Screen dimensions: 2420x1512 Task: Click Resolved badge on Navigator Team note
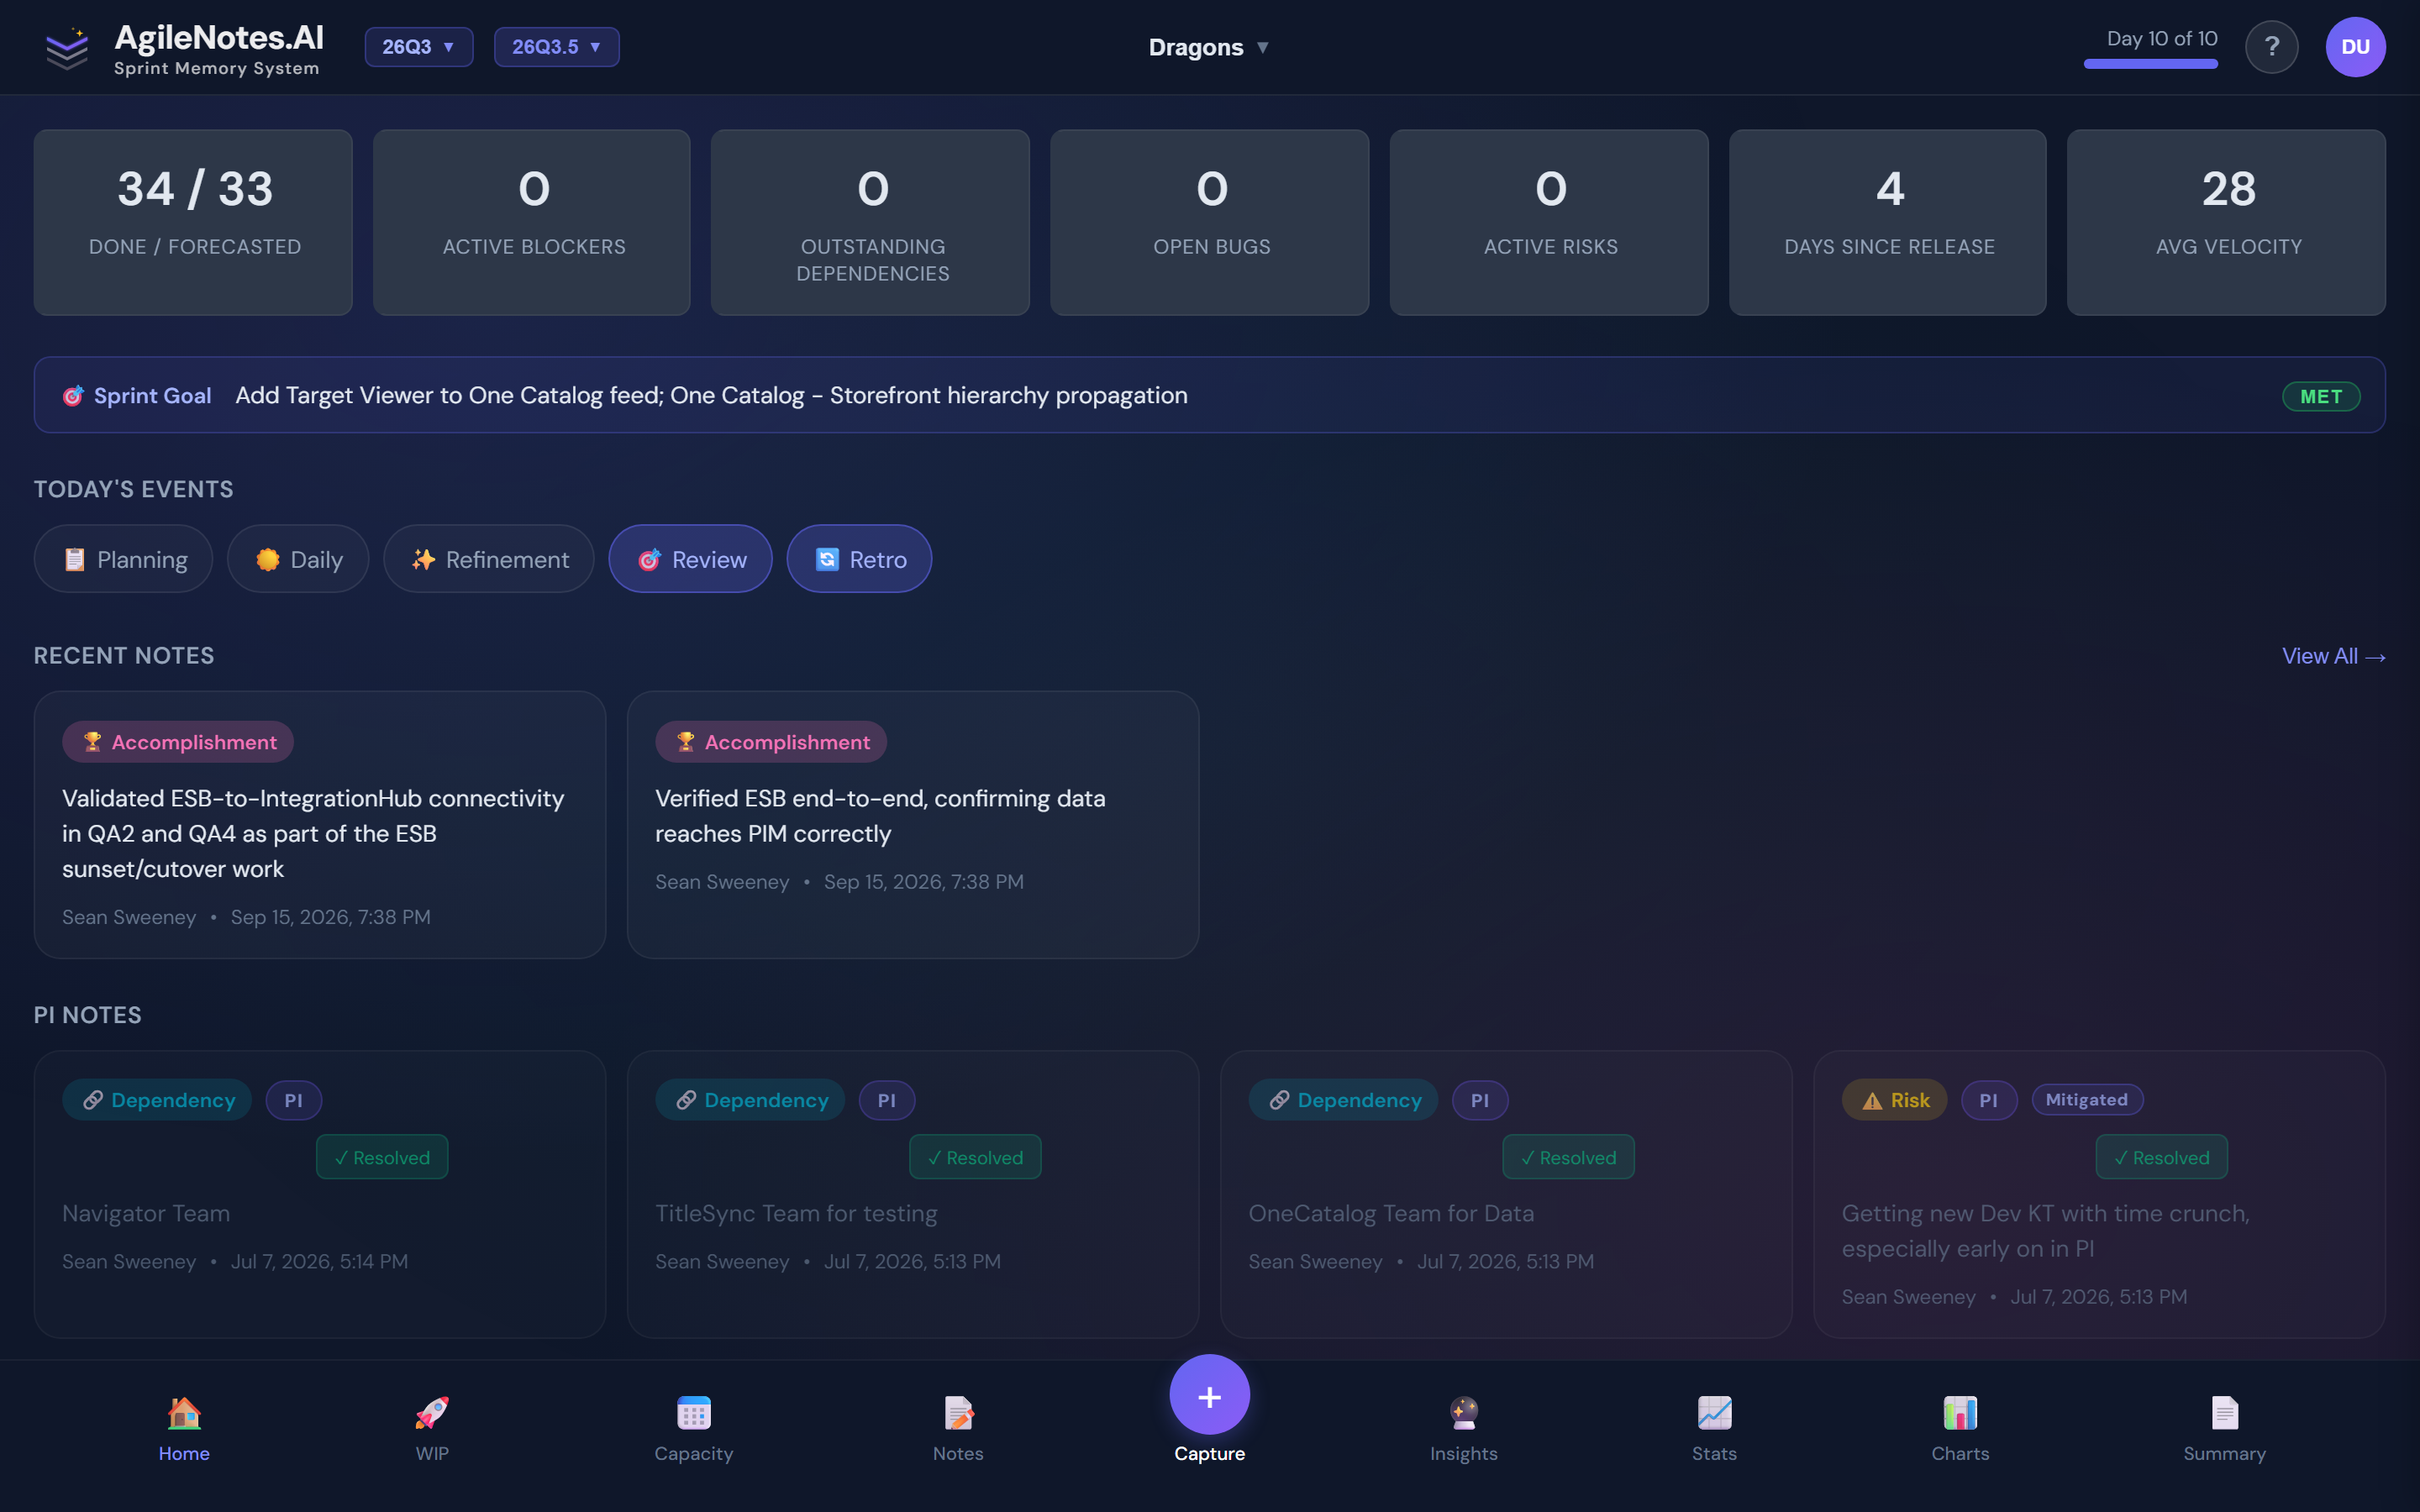coord(382,1157)
